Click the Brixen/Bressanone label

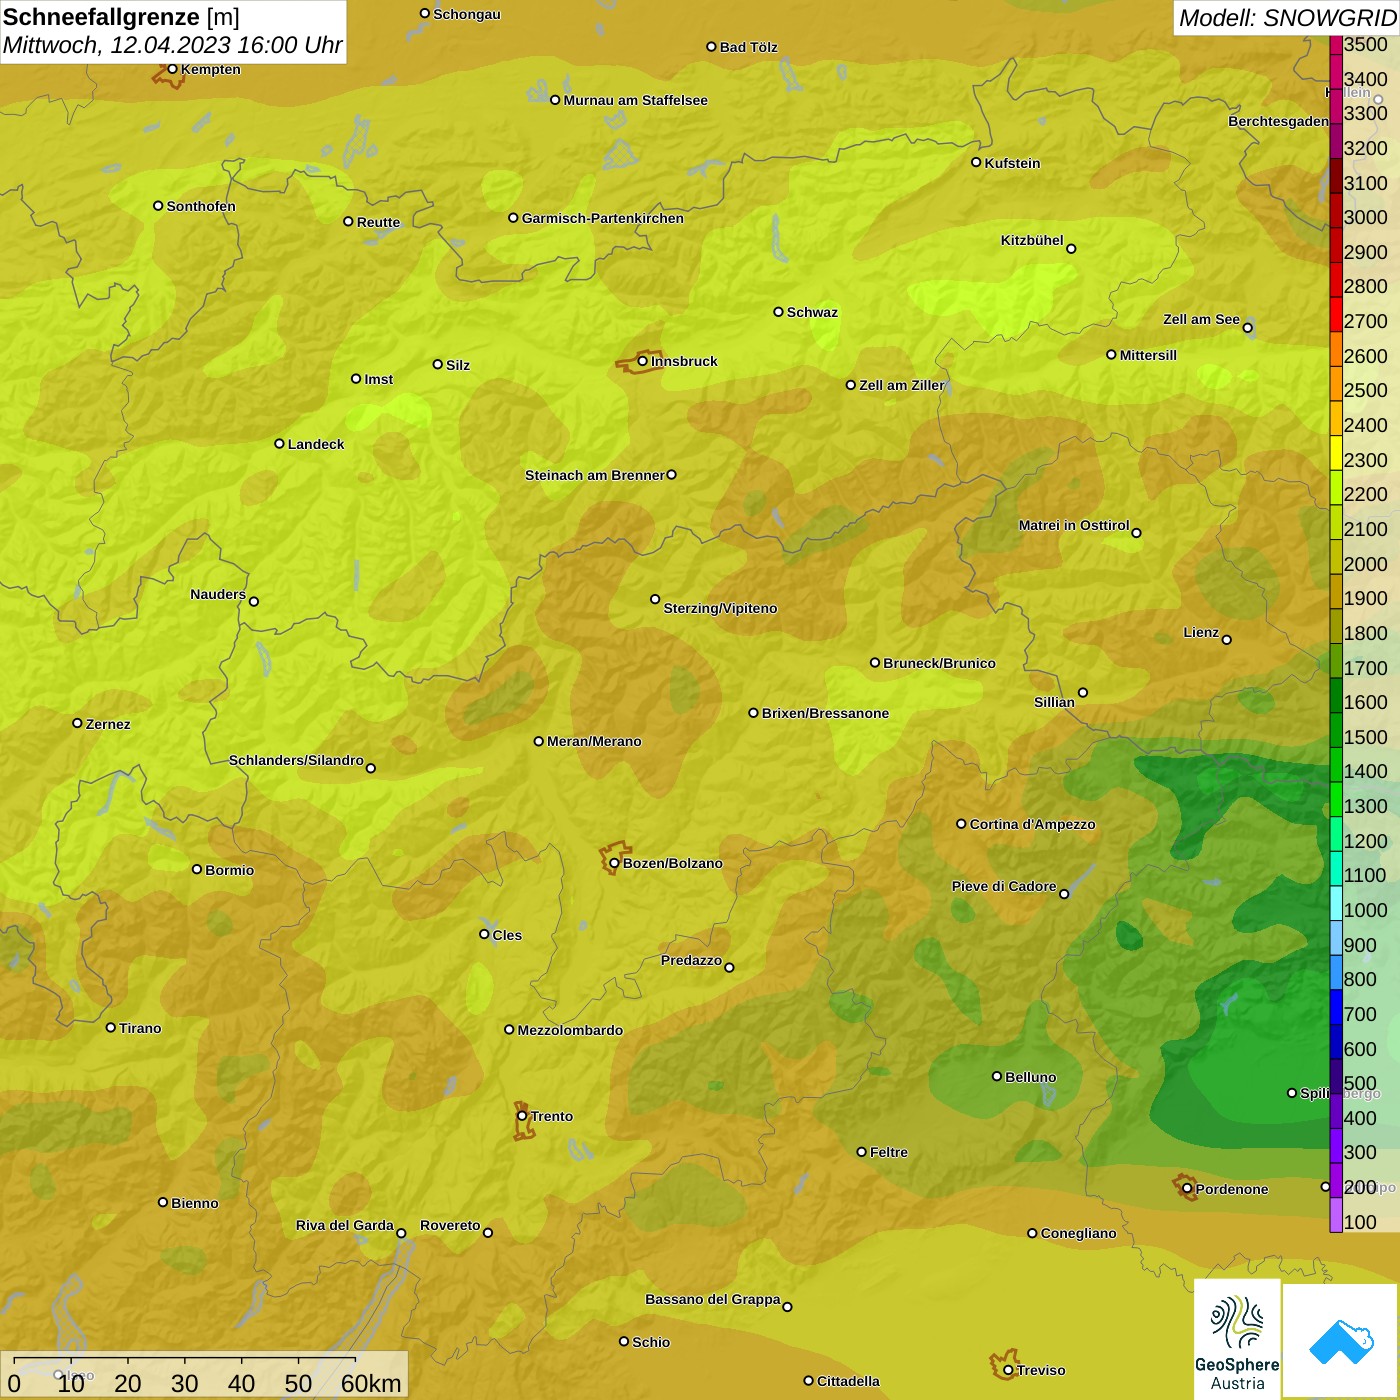point(825,713)
